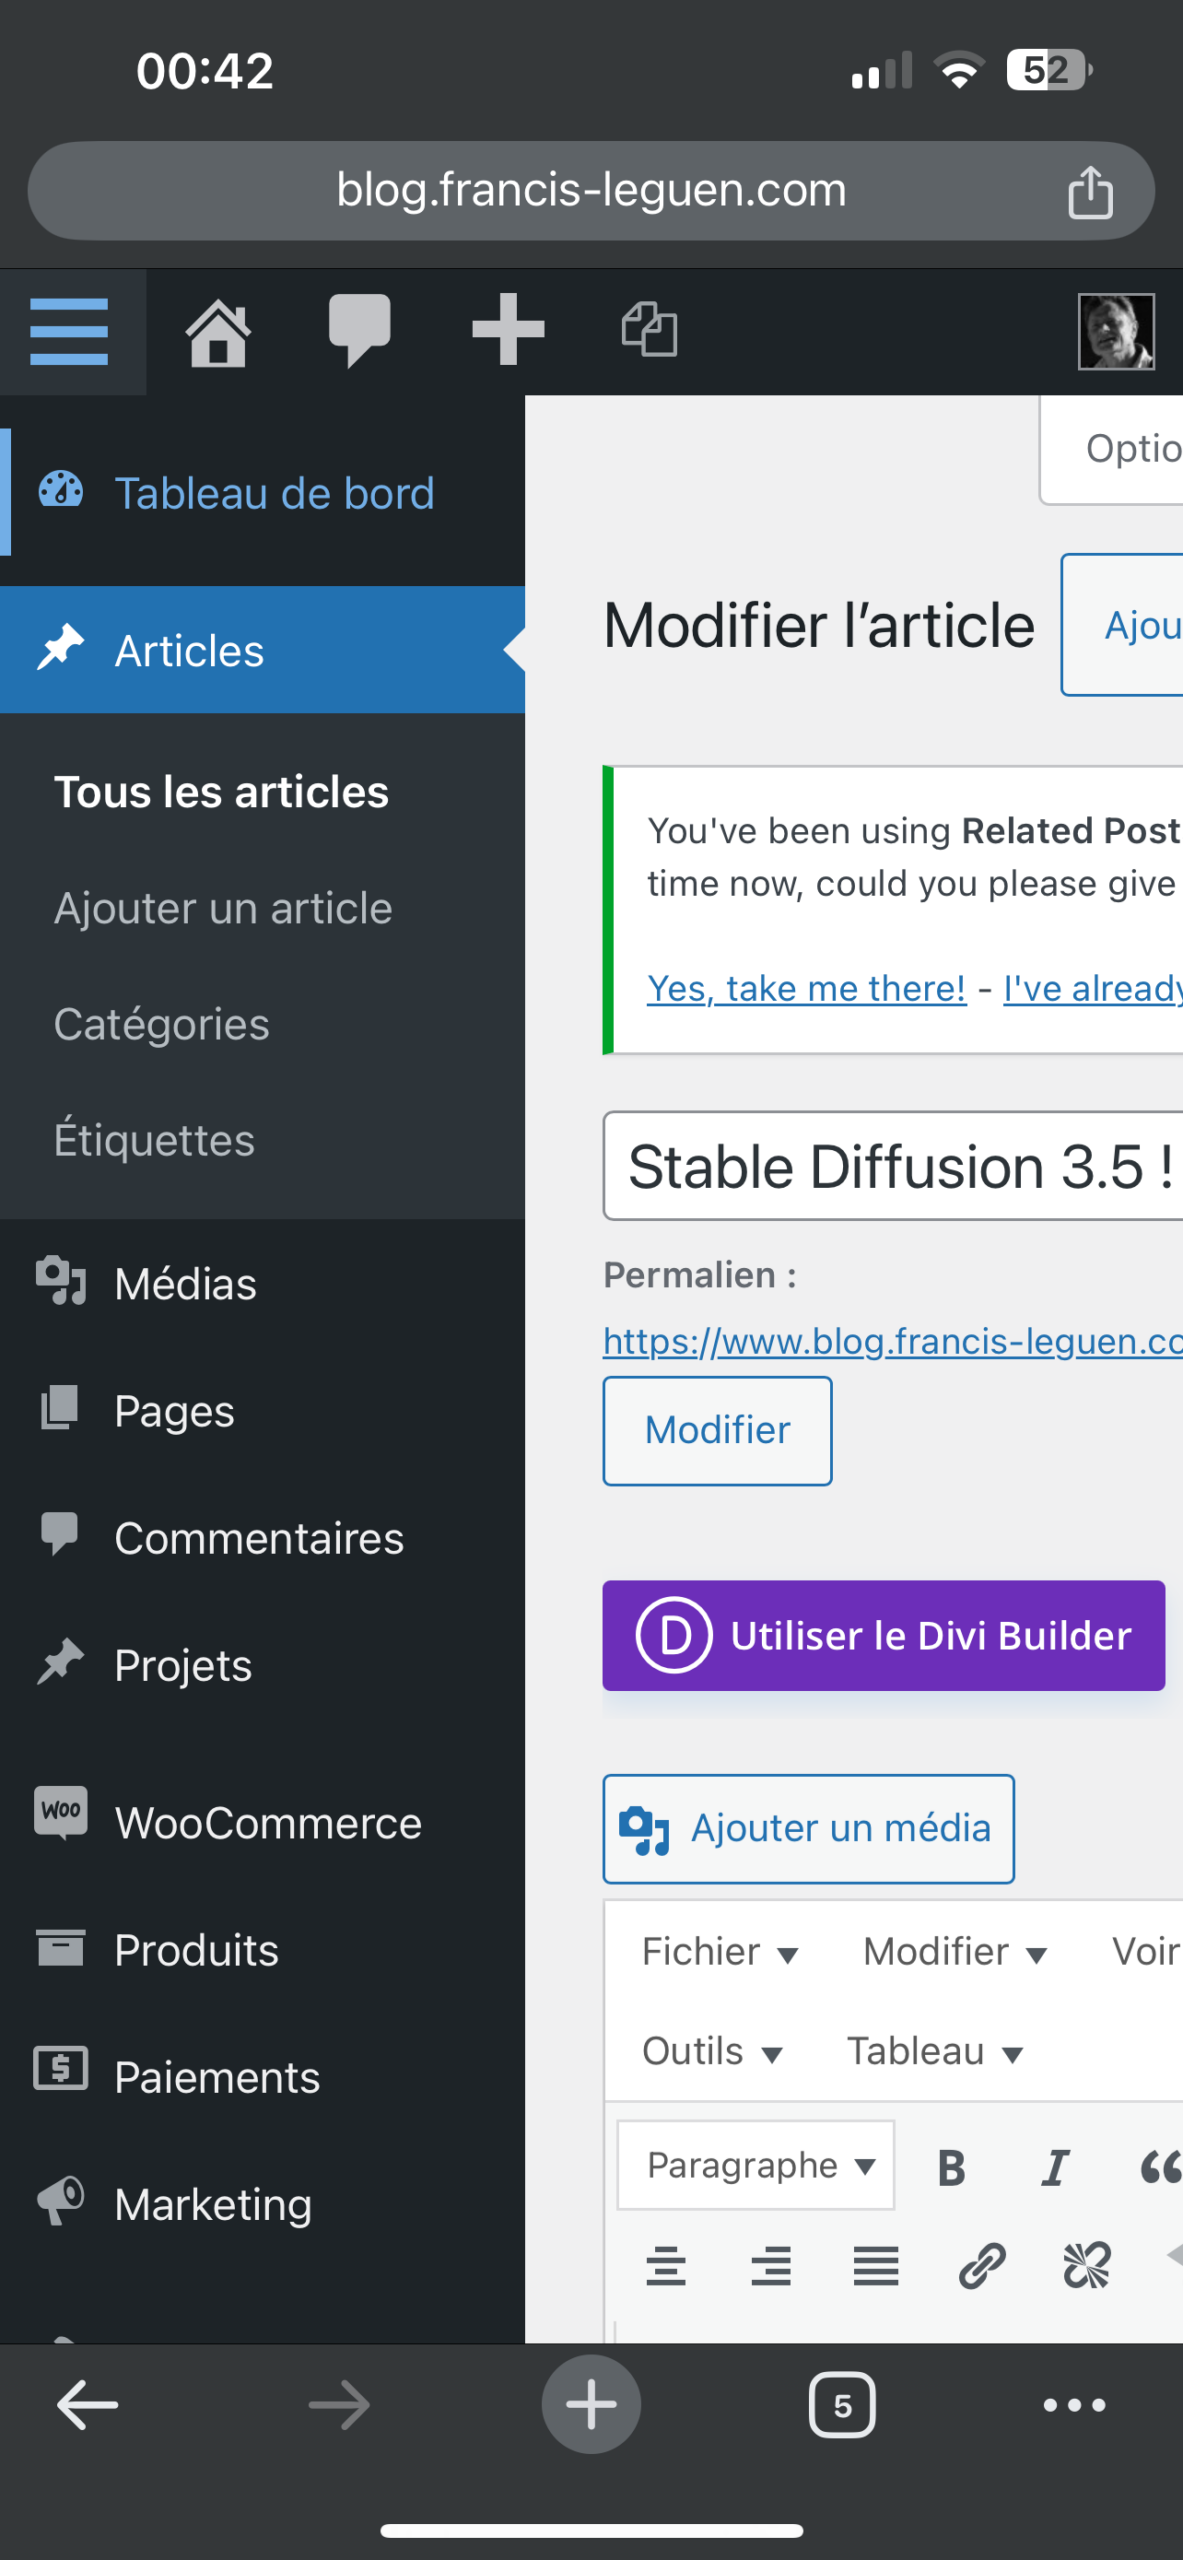Screen dimensions: 1183x2560
Task: Insert a link with the chain icon
Action: [x=981, y=2265]
